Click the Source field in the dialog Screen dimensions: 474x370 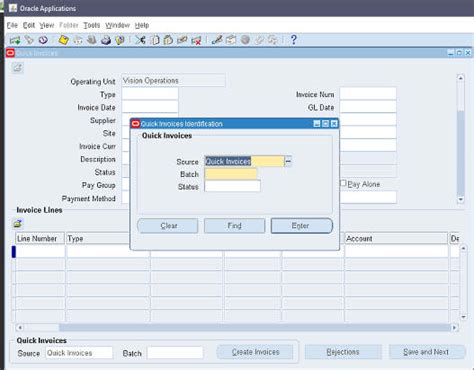(244, 161)
